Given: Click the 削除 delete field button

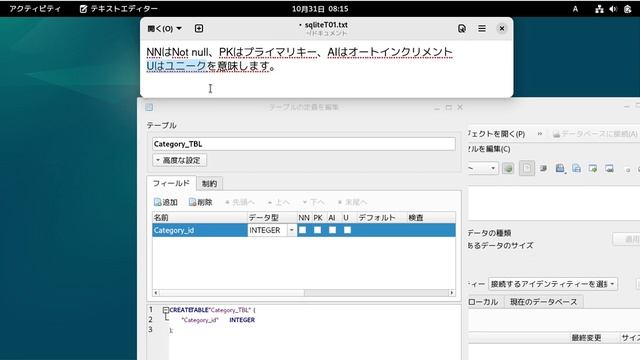Looking at the screenshot, I should click(201, 202).
